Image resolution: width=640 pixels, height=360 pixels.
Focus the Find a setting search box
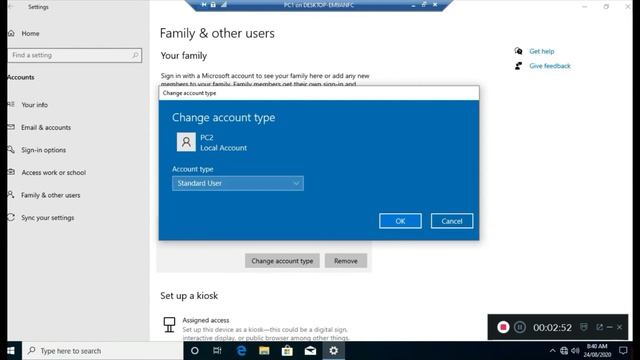[x=74, y=55]
